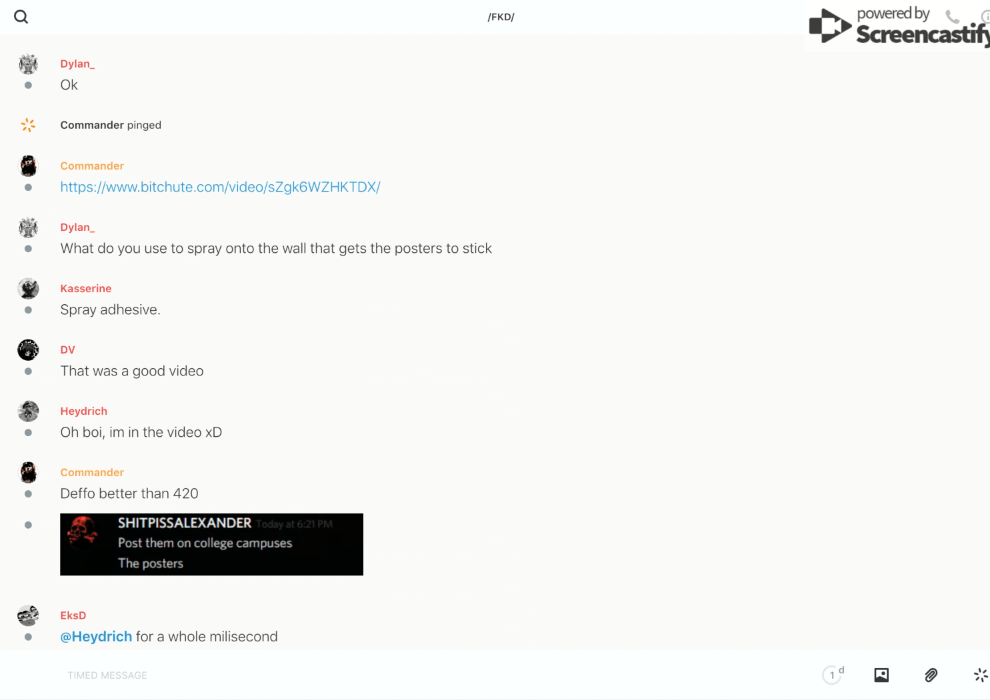Open the search magnifier icon
The height and width of the screenshot is (700, 990).
(21, 17)
